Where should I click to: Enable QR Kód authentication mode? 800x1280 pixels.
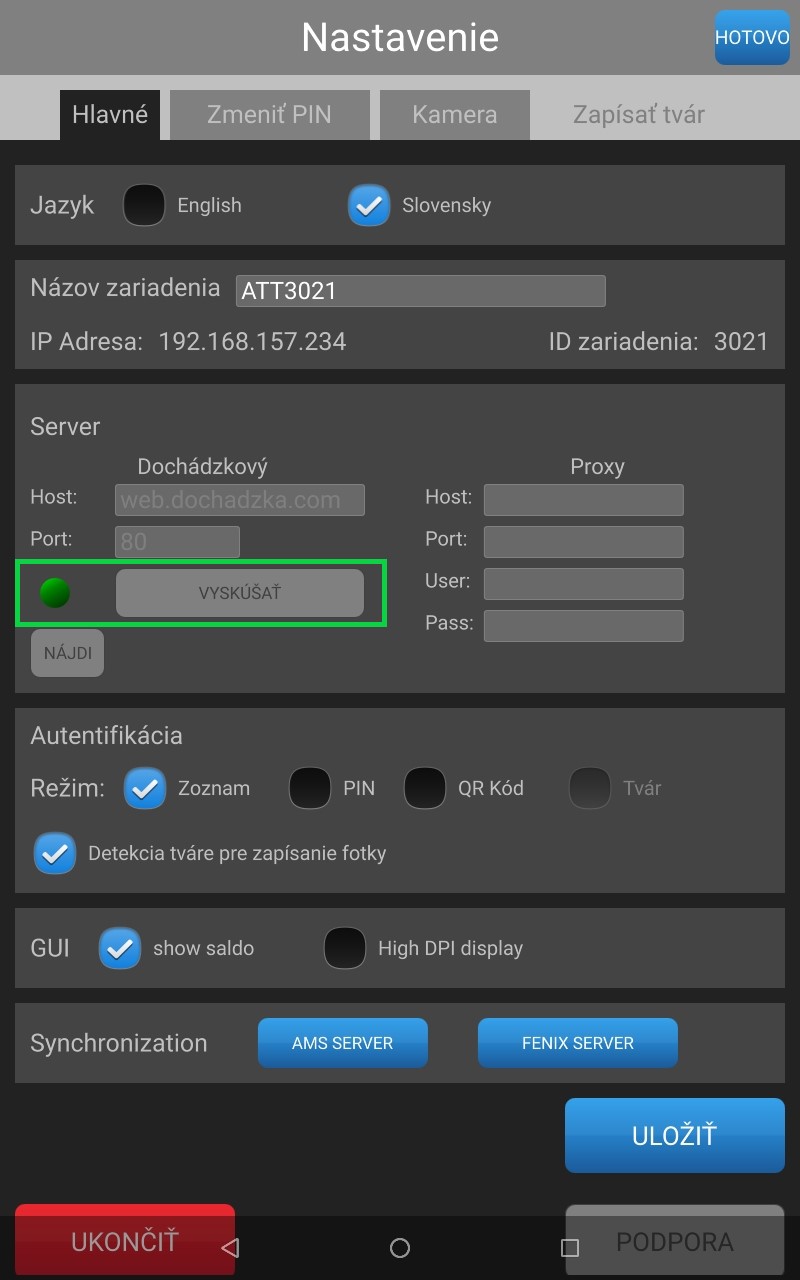425,788
